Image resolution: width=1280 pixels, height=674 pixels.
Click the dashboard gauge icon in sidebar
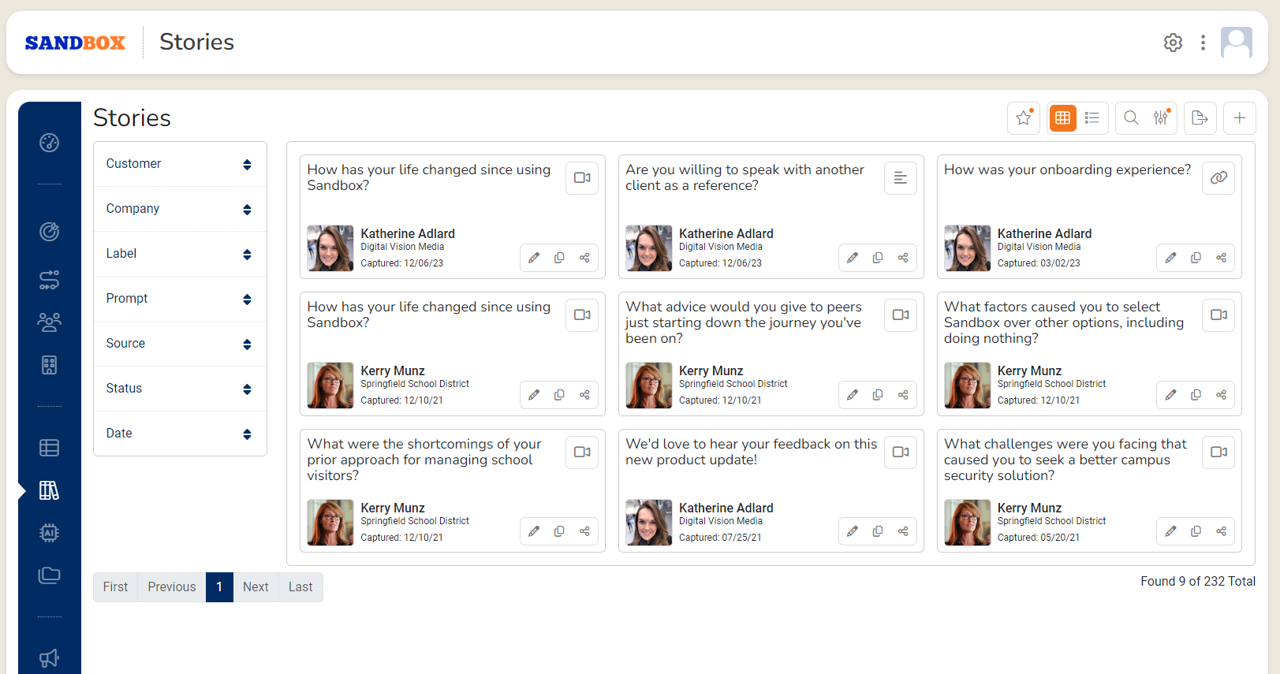tap(49, 143)
